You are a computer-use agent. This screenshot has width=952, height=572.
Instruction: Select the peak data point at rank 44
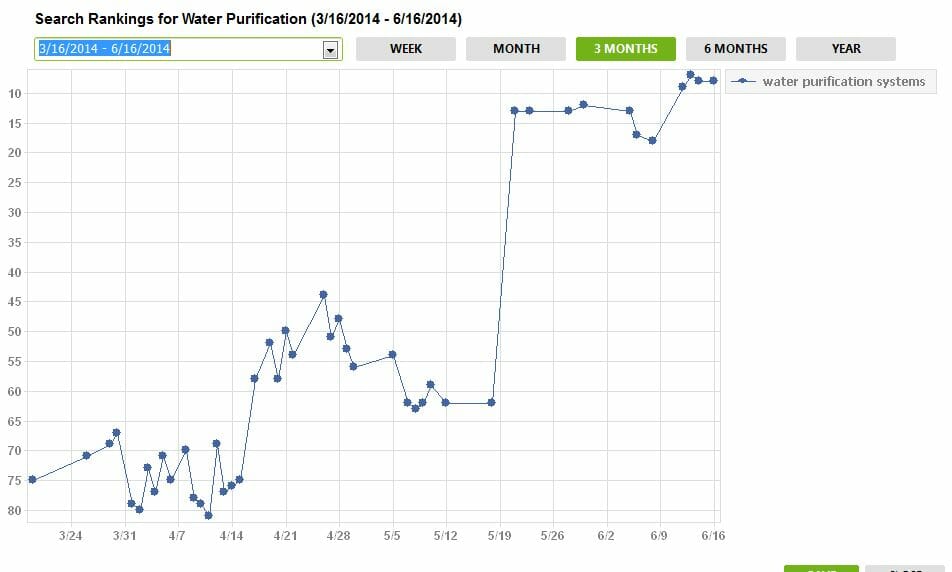[x=324, y=295]
